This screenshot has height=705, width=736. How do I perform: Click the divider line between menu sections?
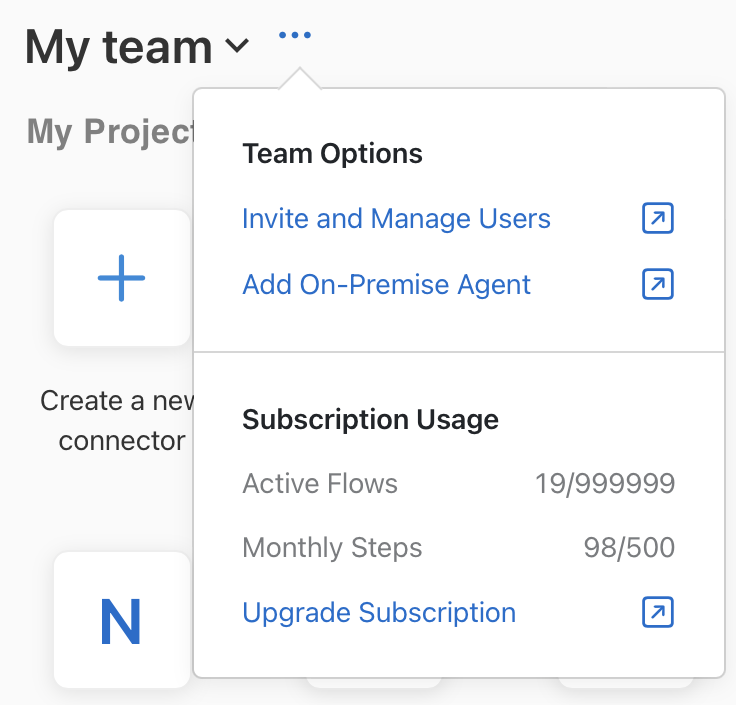[458, 352]
